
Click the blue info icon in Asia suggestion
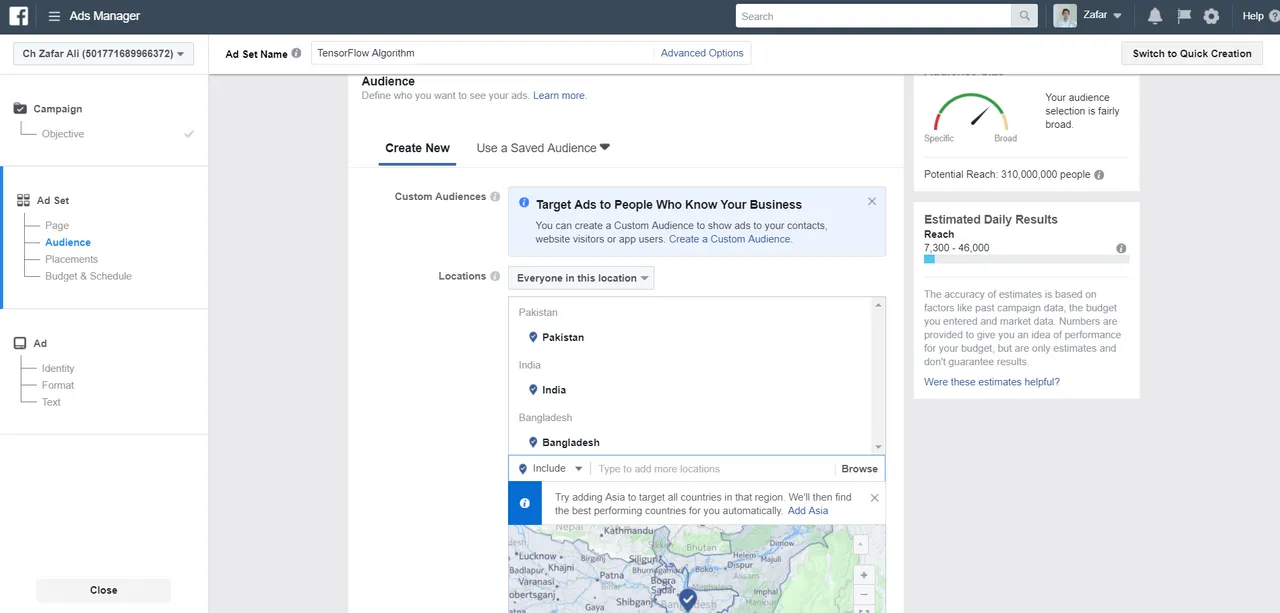point(525,503)
